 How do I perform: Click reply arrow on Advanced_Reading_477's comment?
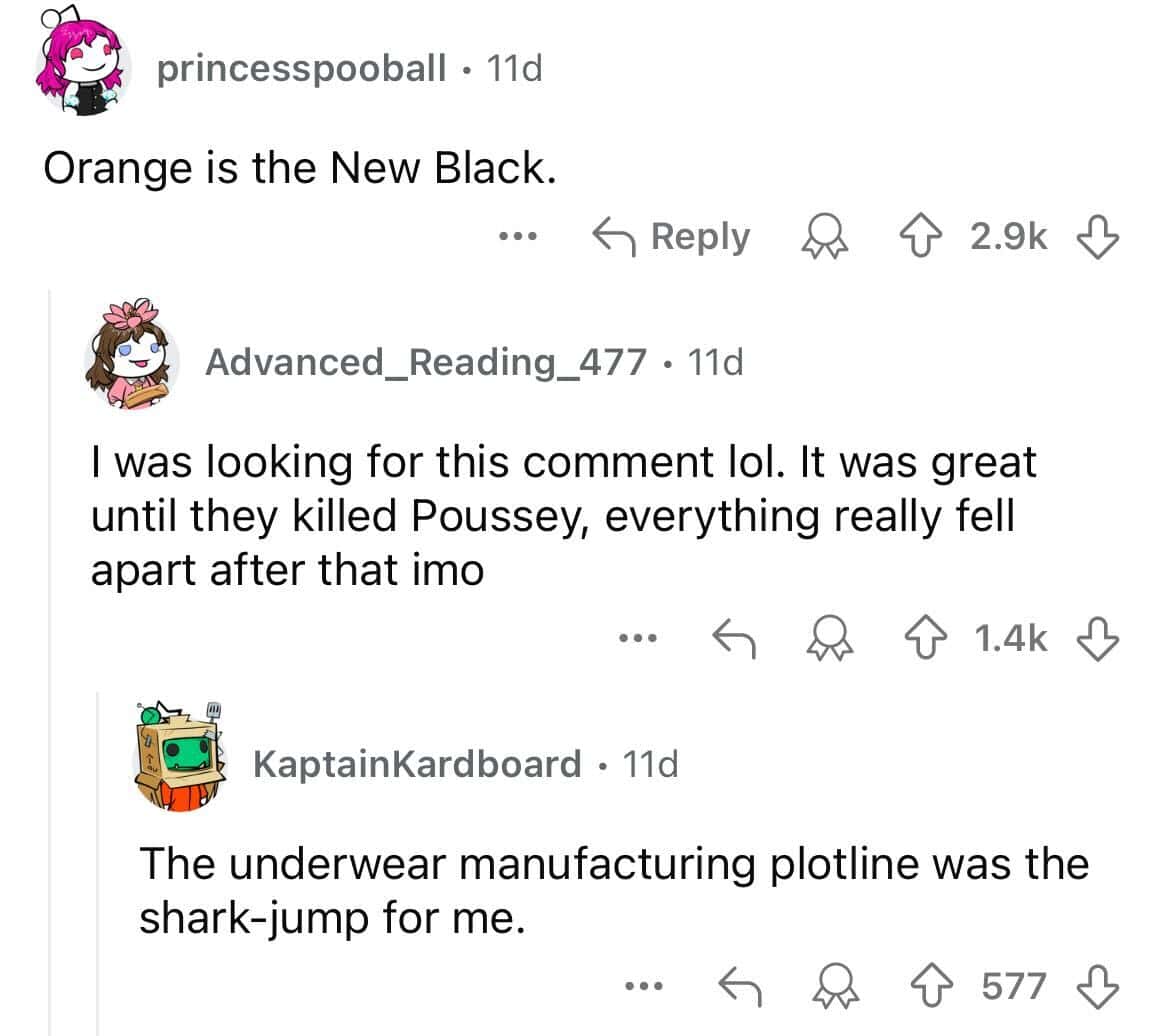[733, 635]
